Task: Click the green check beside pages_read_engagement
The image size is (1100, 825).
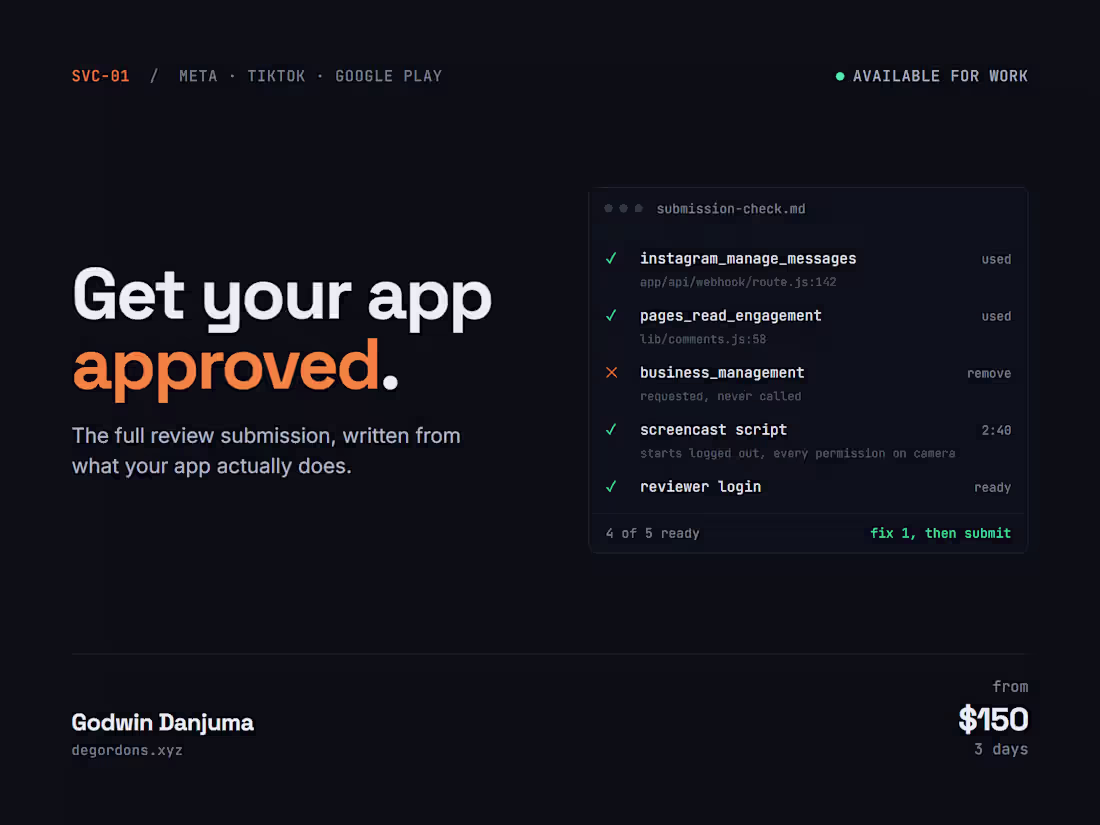Action: 611,316
